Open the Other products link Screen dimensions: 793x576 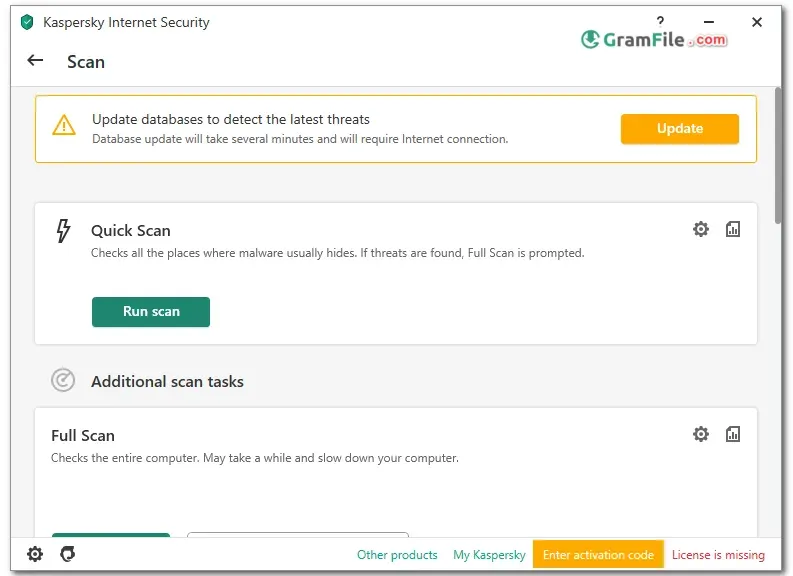(397, 555)
